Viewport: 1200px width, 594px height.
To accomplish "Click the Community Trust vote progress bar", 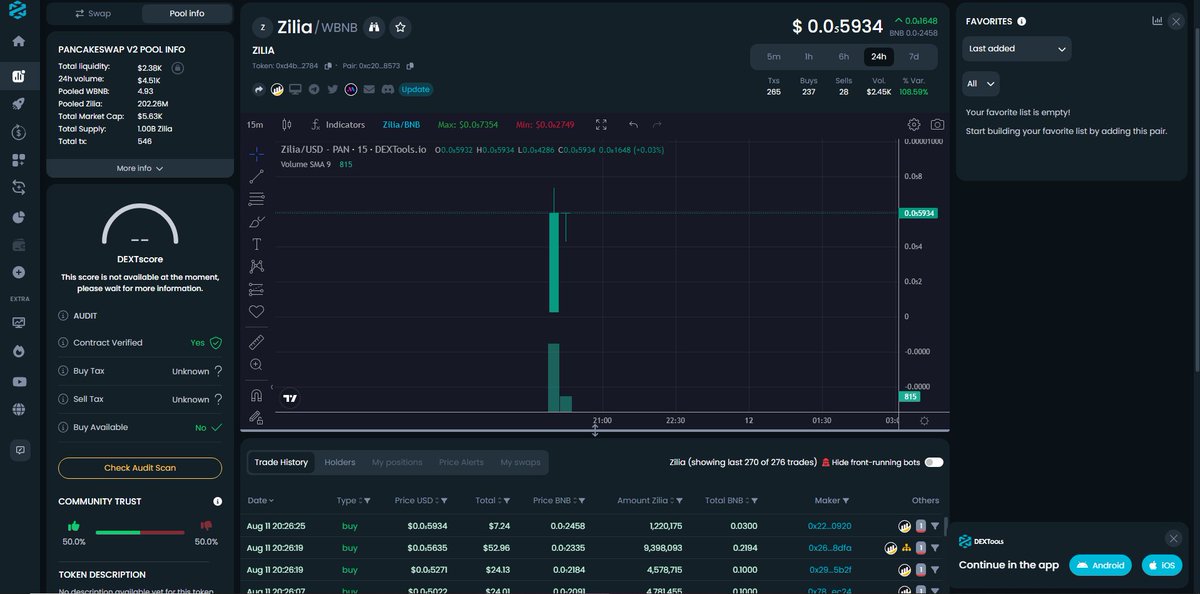I will click(140, 532).
